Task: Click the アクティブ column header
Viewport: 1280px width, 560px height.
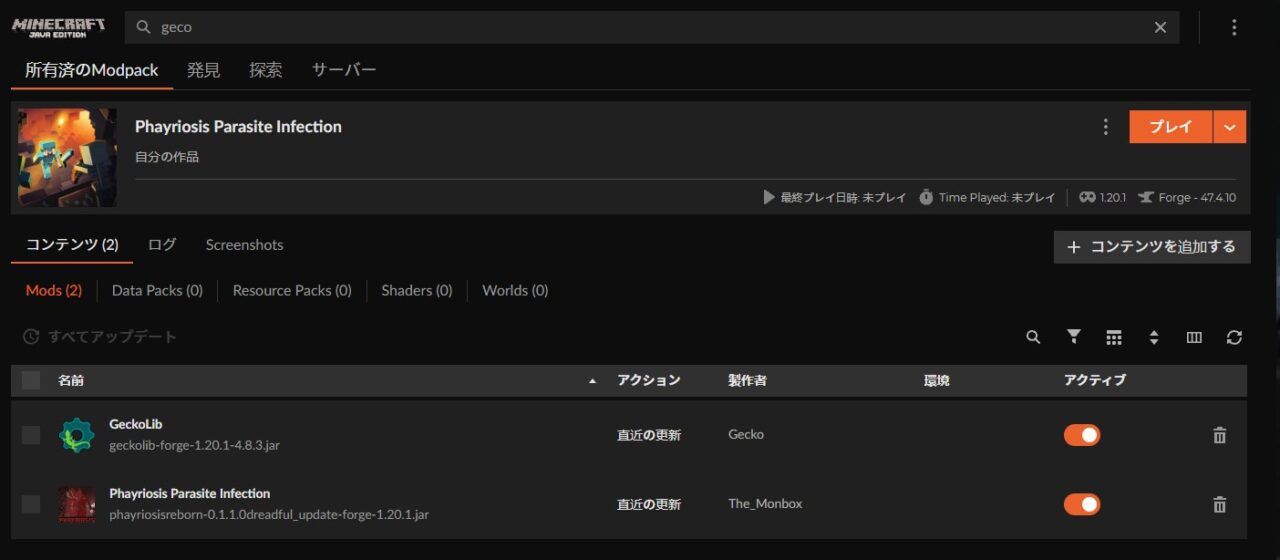Action: 1095,380
